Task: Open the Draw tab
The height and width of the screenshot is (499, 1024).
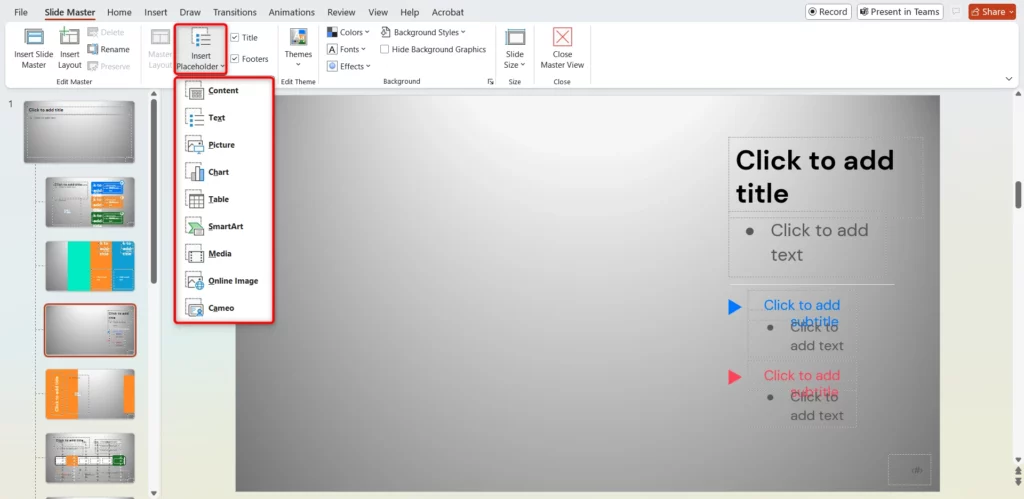Action: 190,12
